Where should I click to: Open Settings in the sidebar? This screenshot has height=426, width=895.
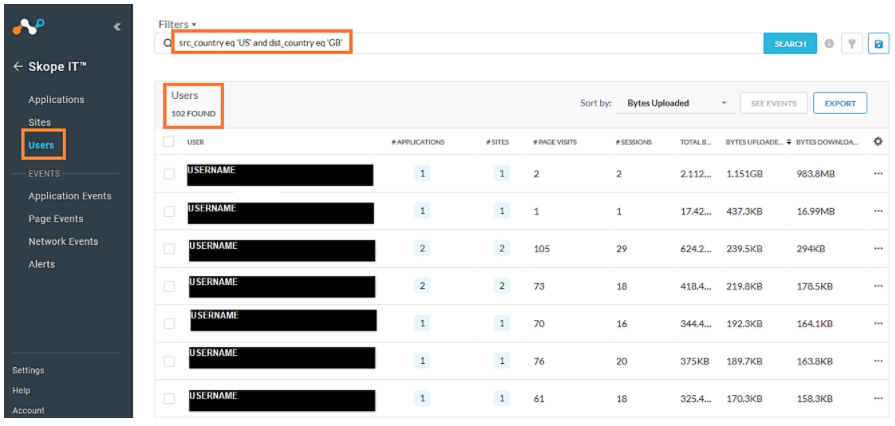point(28,370)
